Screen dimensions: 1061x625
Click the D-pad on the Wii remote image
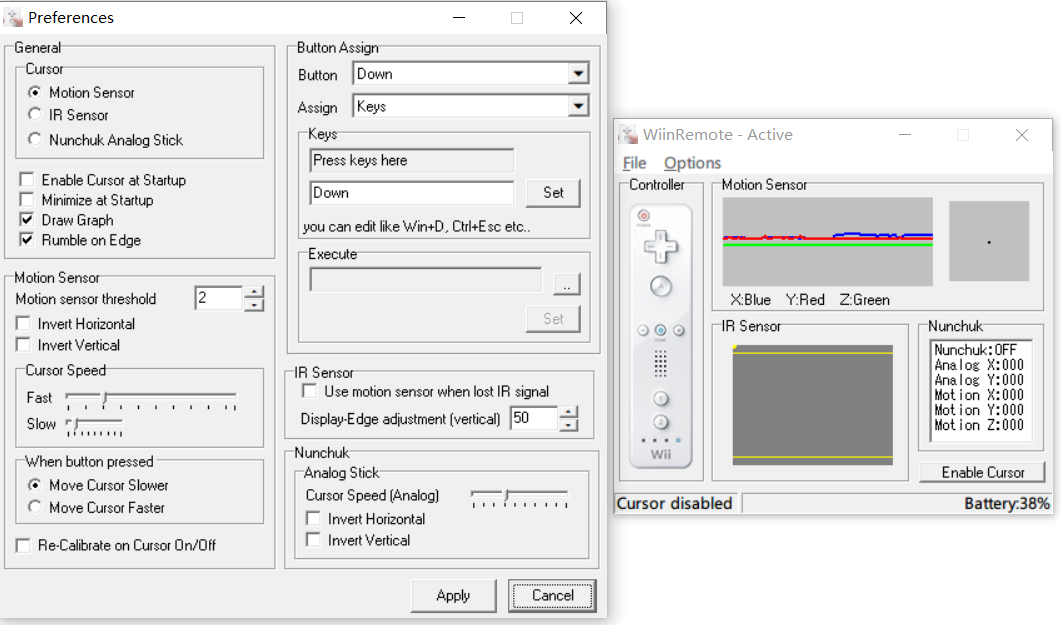coord(660,246)
